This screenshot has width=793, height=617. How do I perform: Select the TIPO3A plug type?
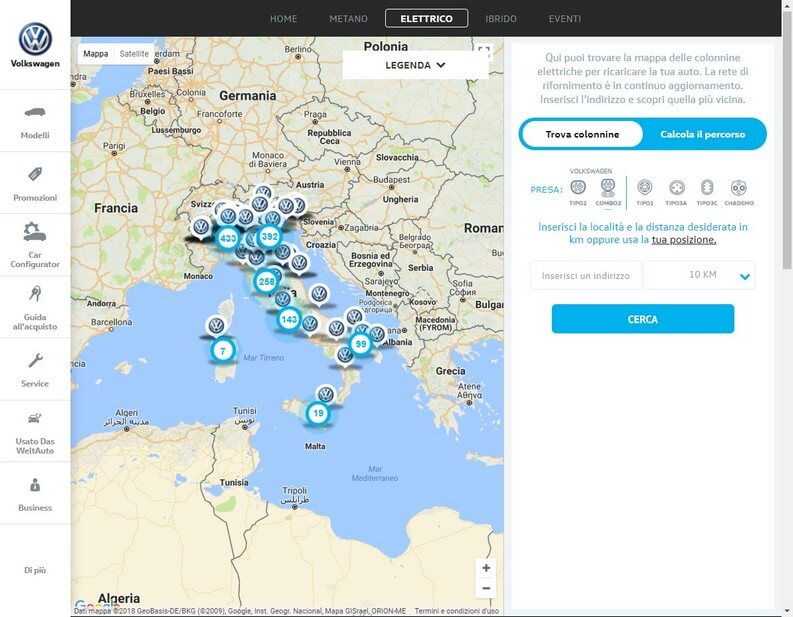676,192
